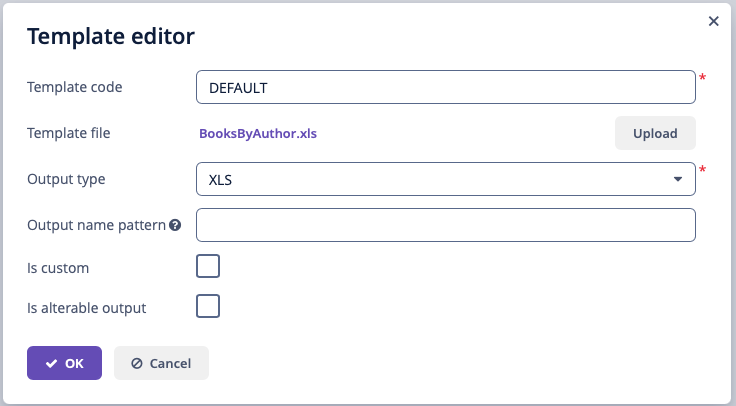
Task: Open the BooksByAuthor.xls file link
Action: (x=258, y=133)
